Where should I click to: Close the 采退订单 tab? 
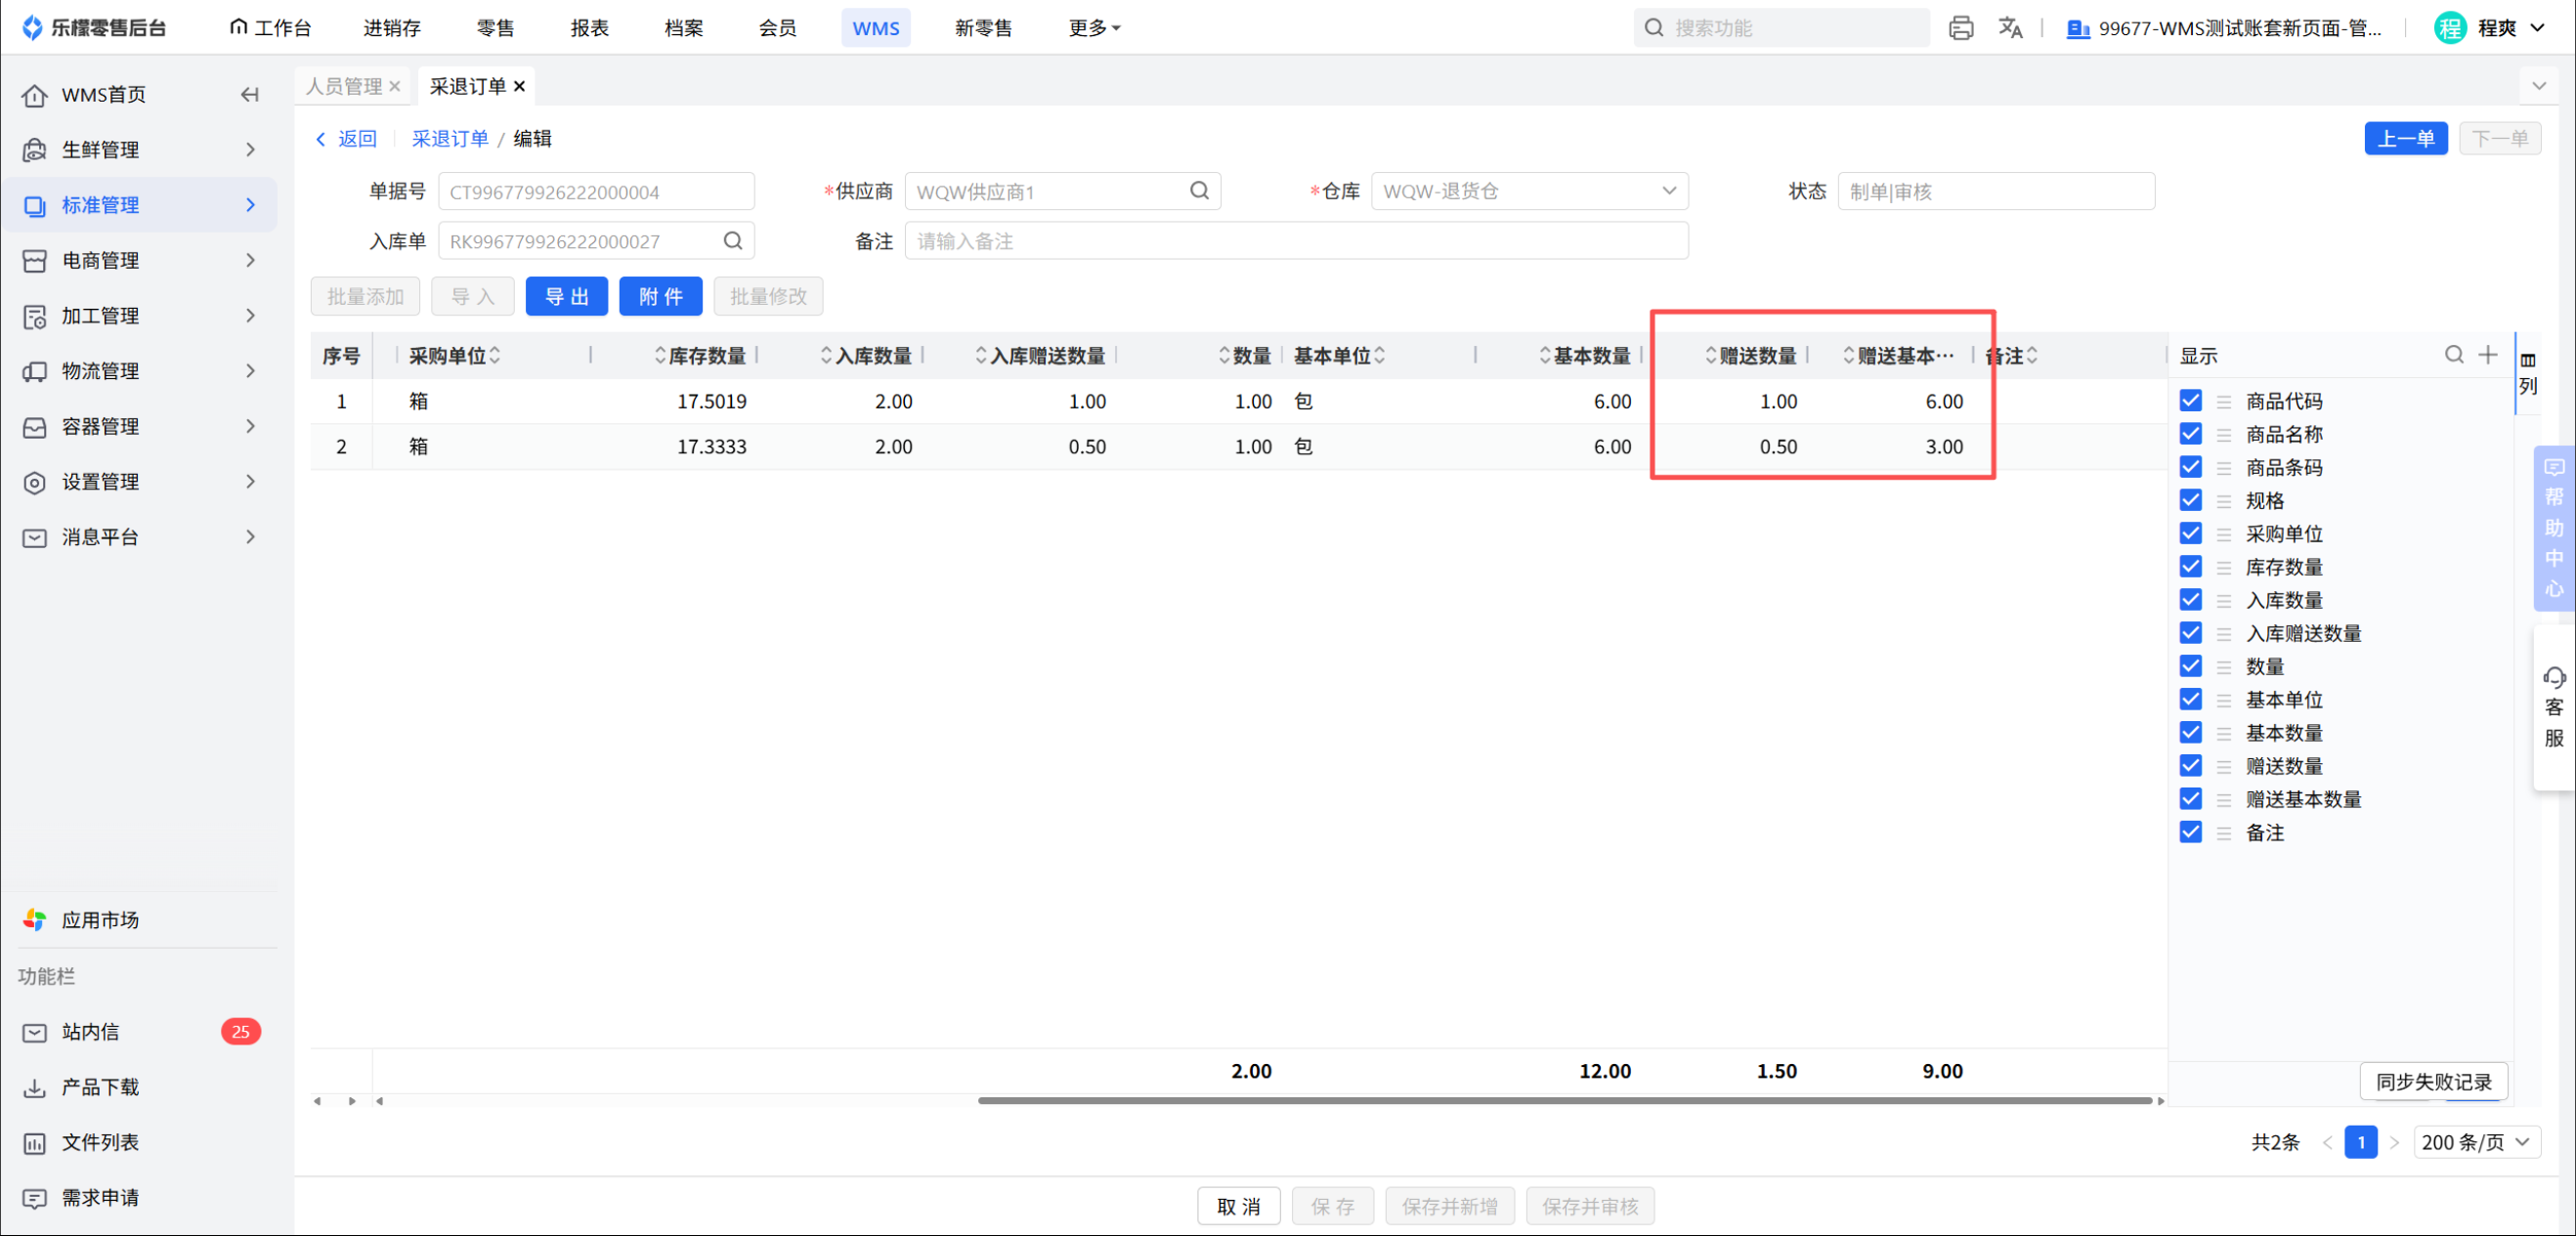click(x=519, y=86)
